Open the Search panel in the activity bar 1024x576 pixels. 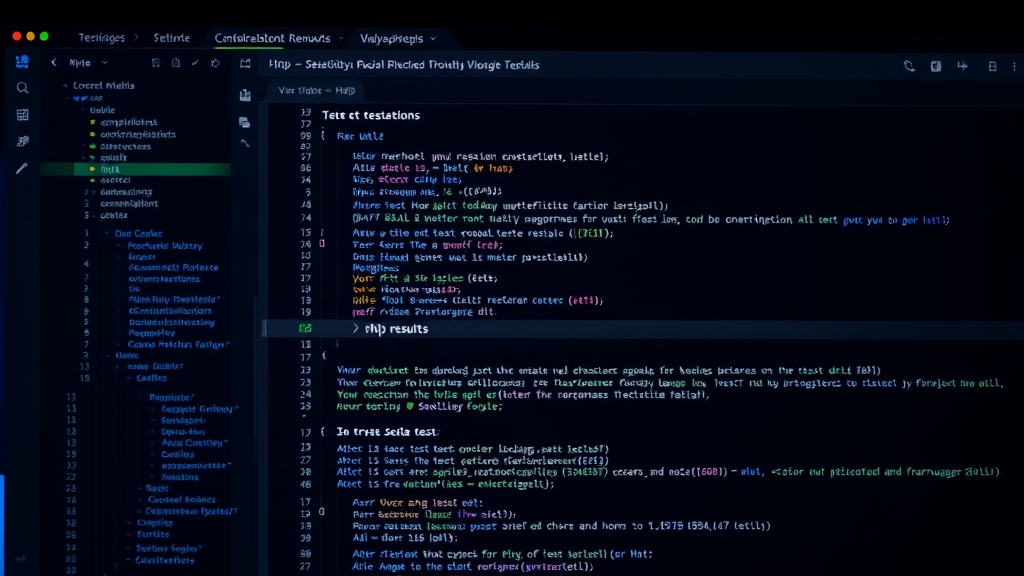pos(22,88)
